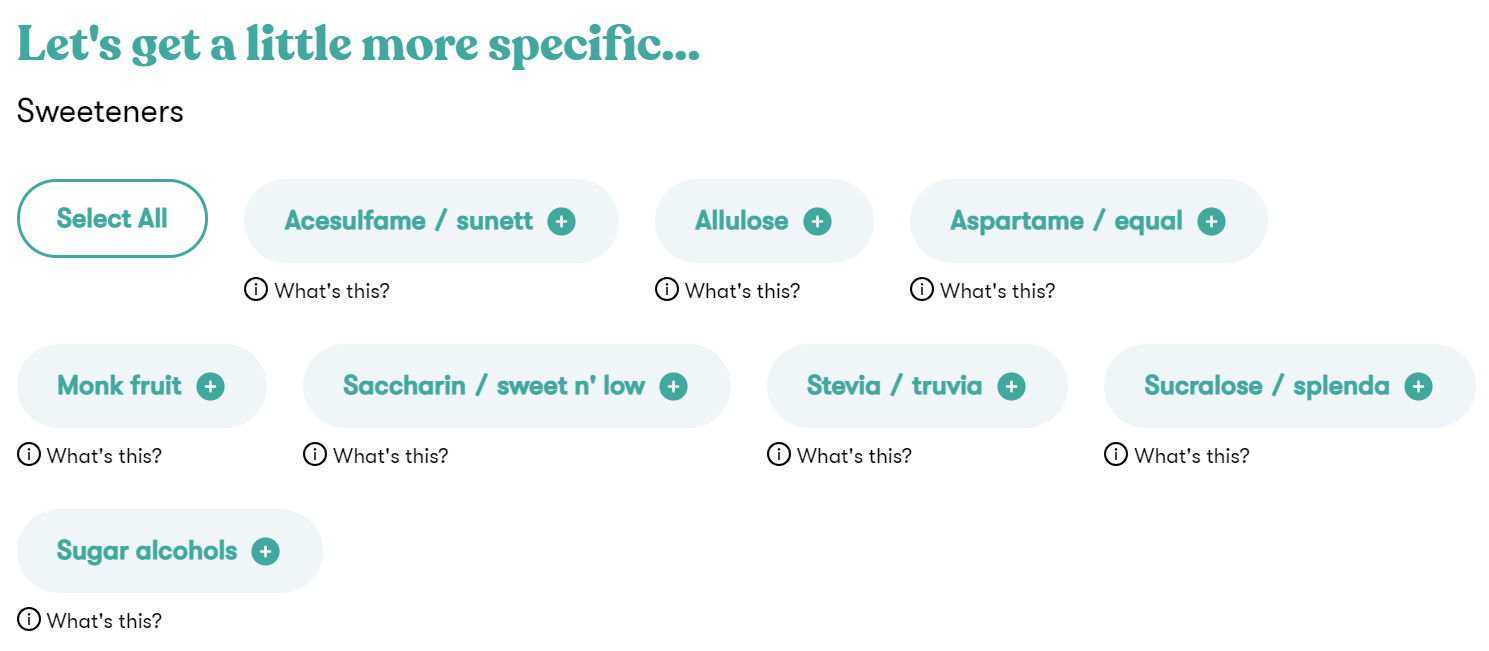Toggle the Stevia / truvia chip
Screen dimensions: 1489x651
[x=917, y=386]
